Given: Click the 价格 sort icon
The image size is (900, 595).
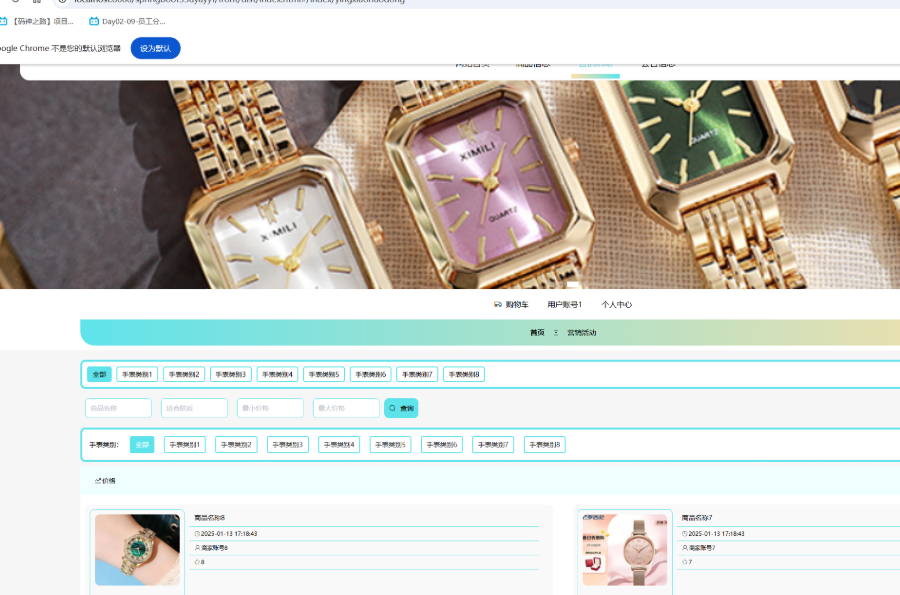Looking at the screenshot, I should 98,481.
